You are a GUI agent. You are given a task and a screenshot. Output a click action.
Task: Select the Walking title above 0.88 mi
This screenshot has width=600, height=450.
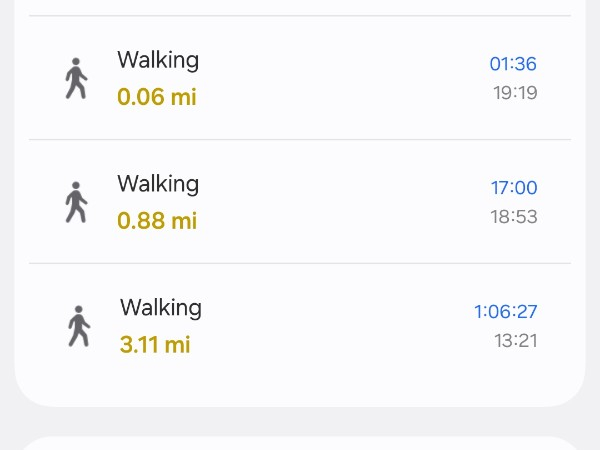(x=158, y=184)
